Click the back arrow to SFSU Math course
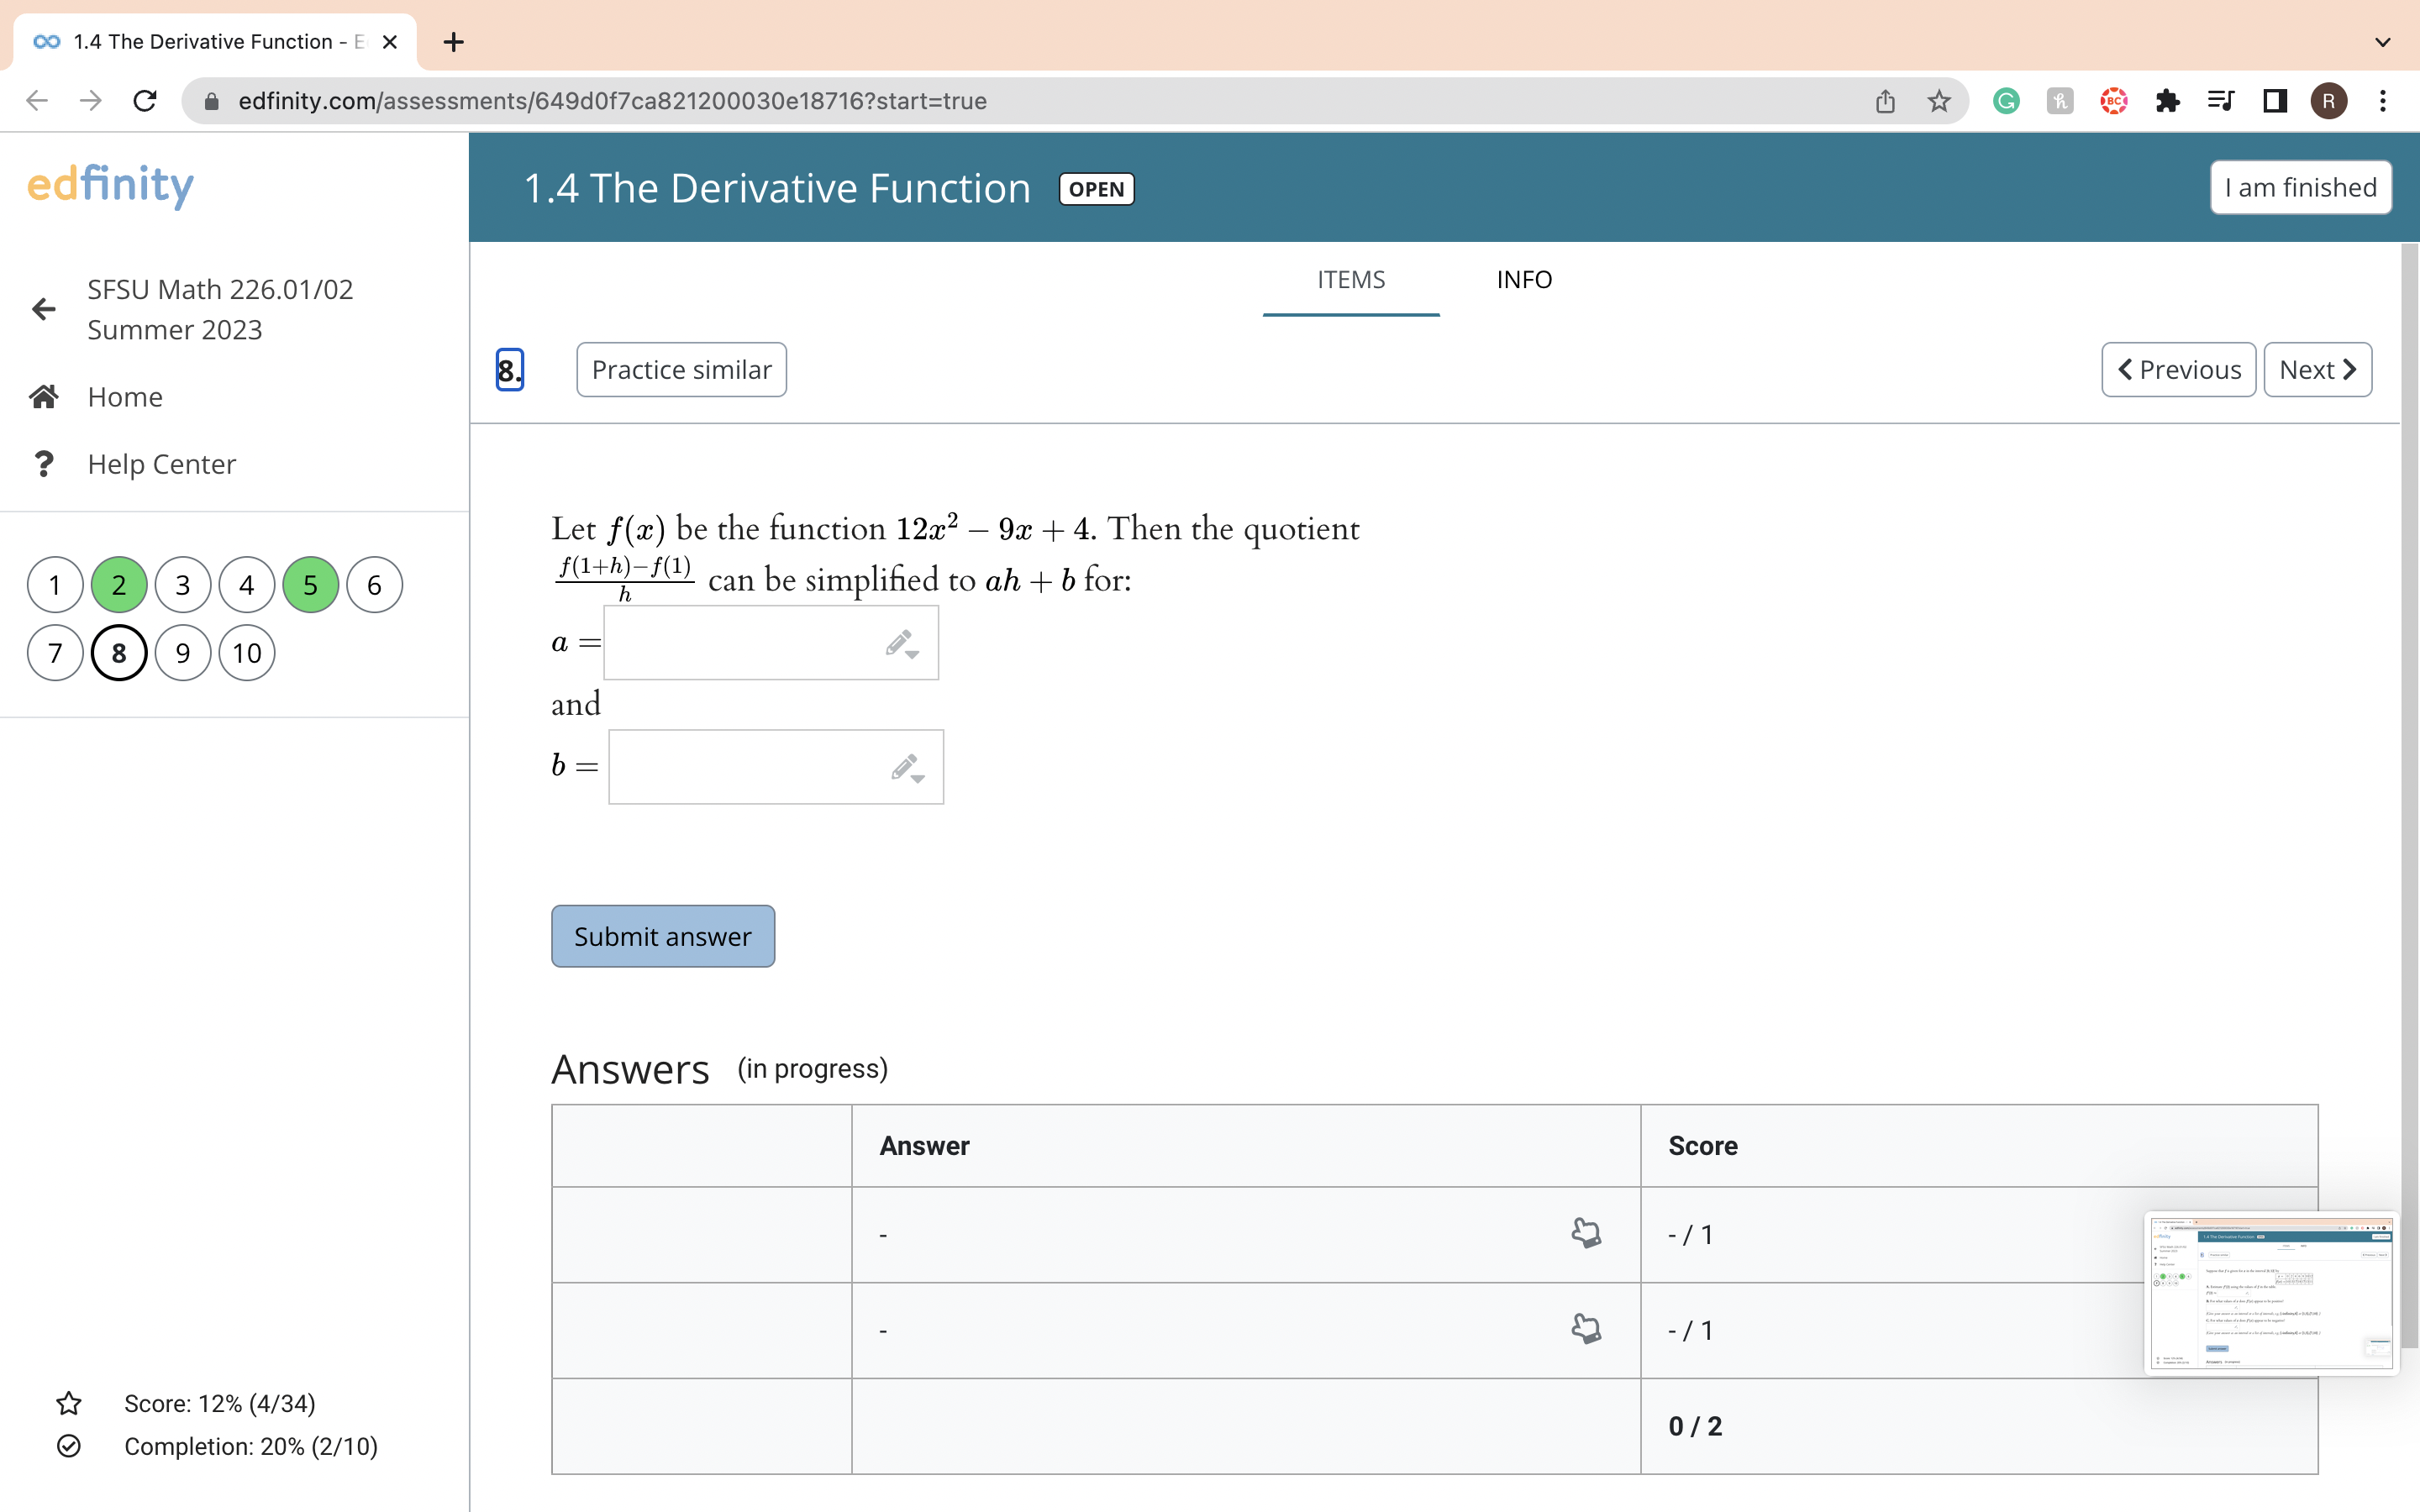 tap(43, 308)
